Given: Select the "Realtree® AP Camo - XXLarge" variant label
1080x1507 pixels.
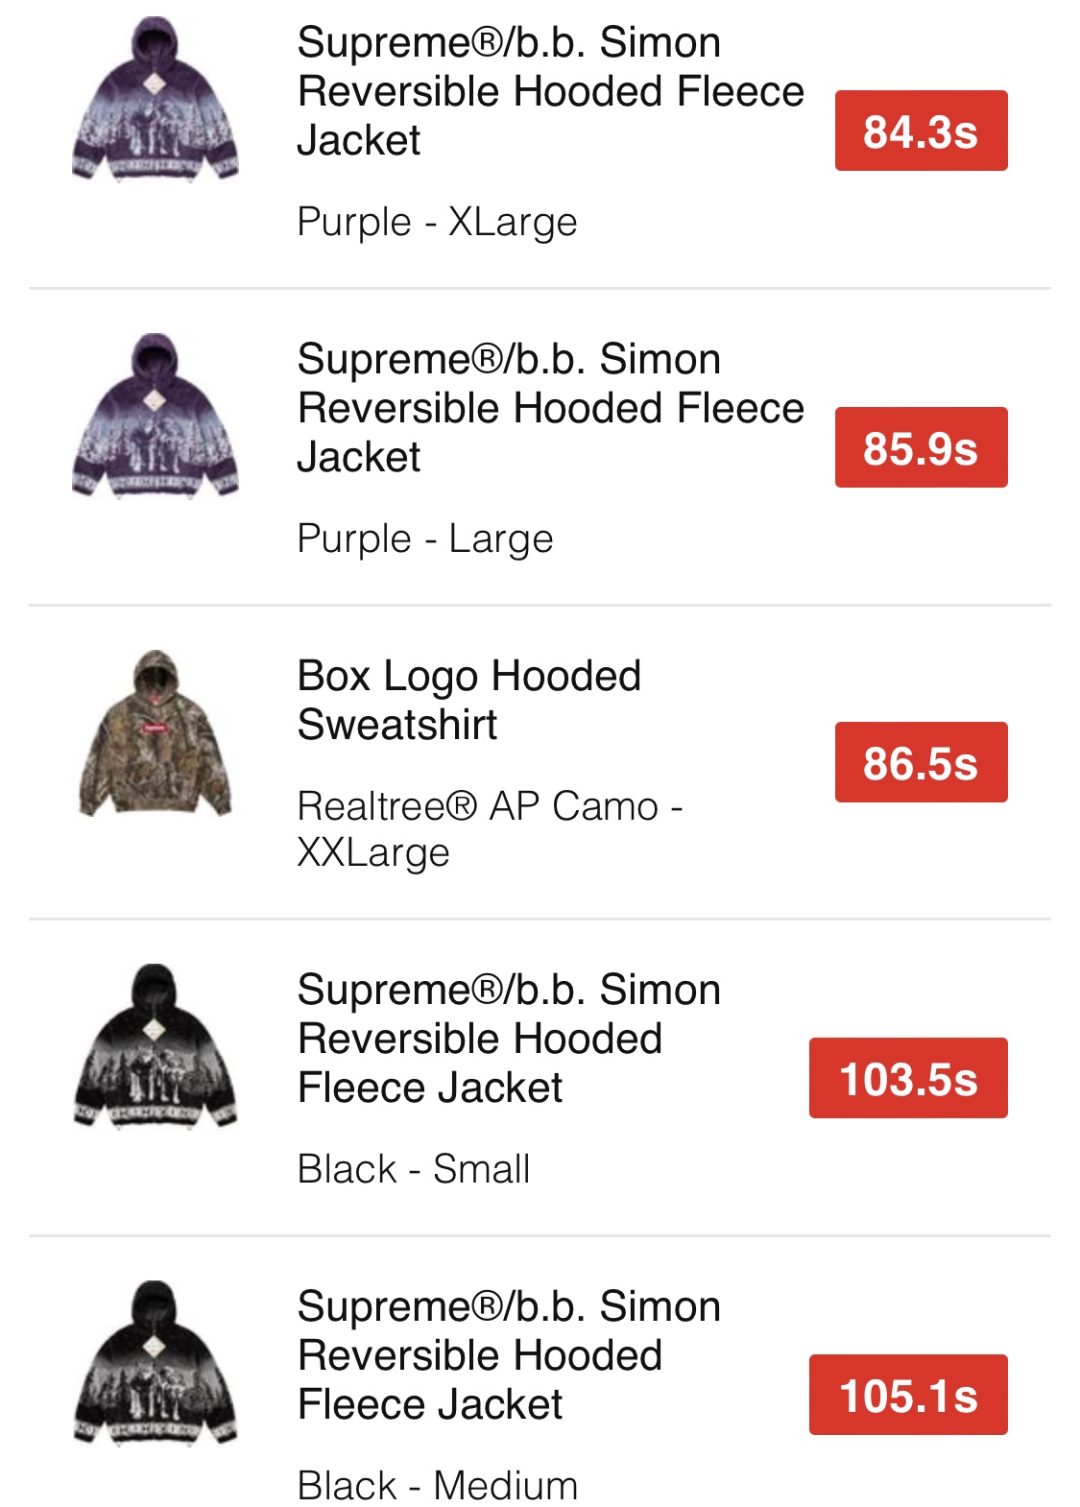Looking at the screenshot, I should click(x=489, y=829).
